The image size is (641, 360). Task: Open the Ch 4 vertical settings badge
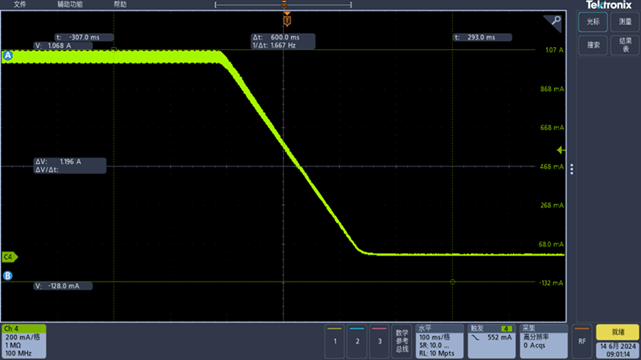[x=24, y=341]
